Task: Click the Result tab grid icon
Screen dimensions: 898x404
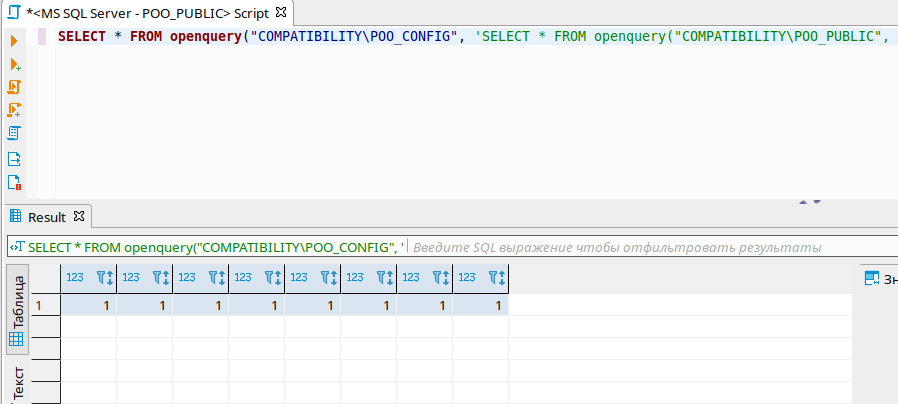Action: coord(16,216)
